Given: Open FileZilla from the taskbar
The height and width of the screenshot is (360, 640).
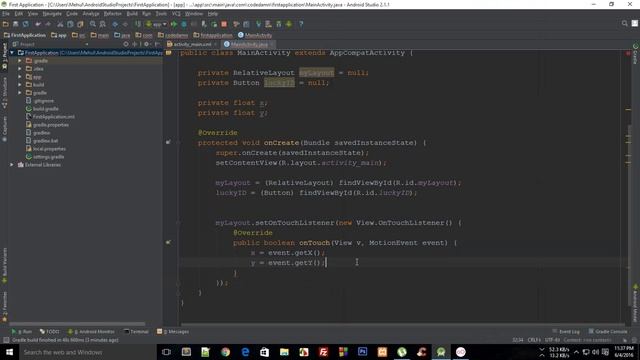Looking at the screenshot, I should tap(323, 352).
